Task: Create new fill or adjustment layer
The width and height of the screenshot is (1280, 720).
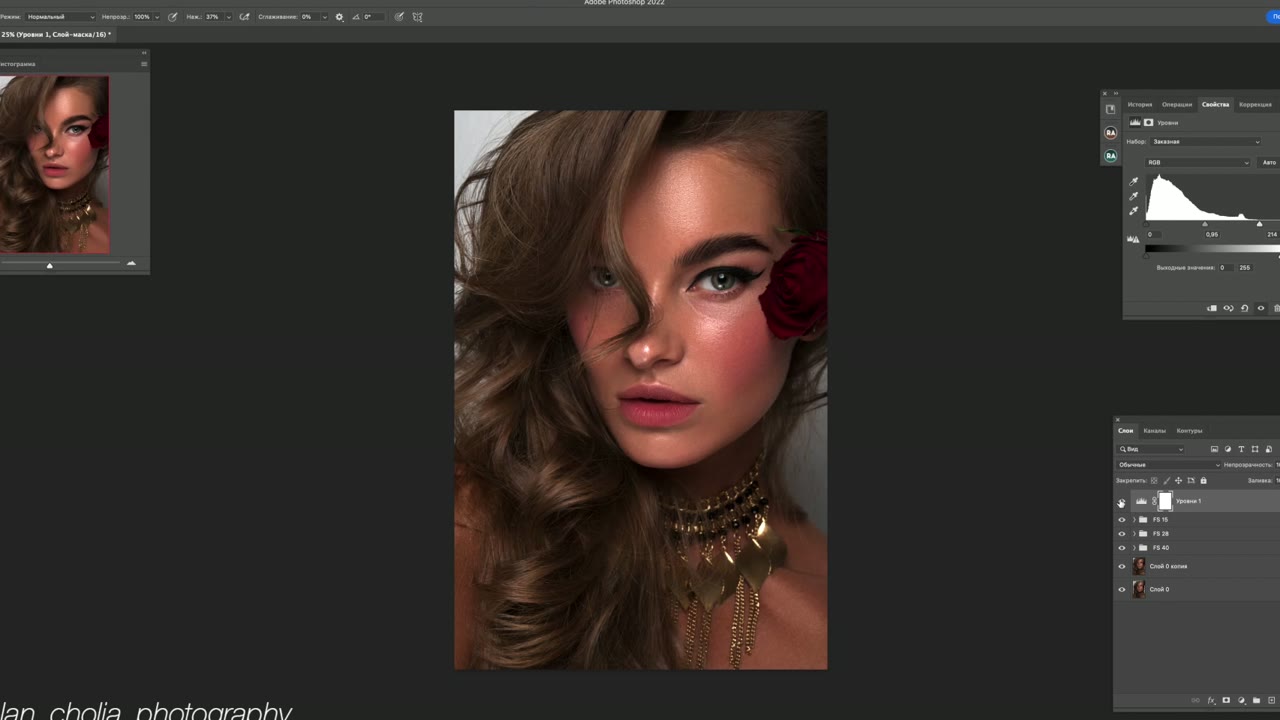Action: tap(1241, 701)
